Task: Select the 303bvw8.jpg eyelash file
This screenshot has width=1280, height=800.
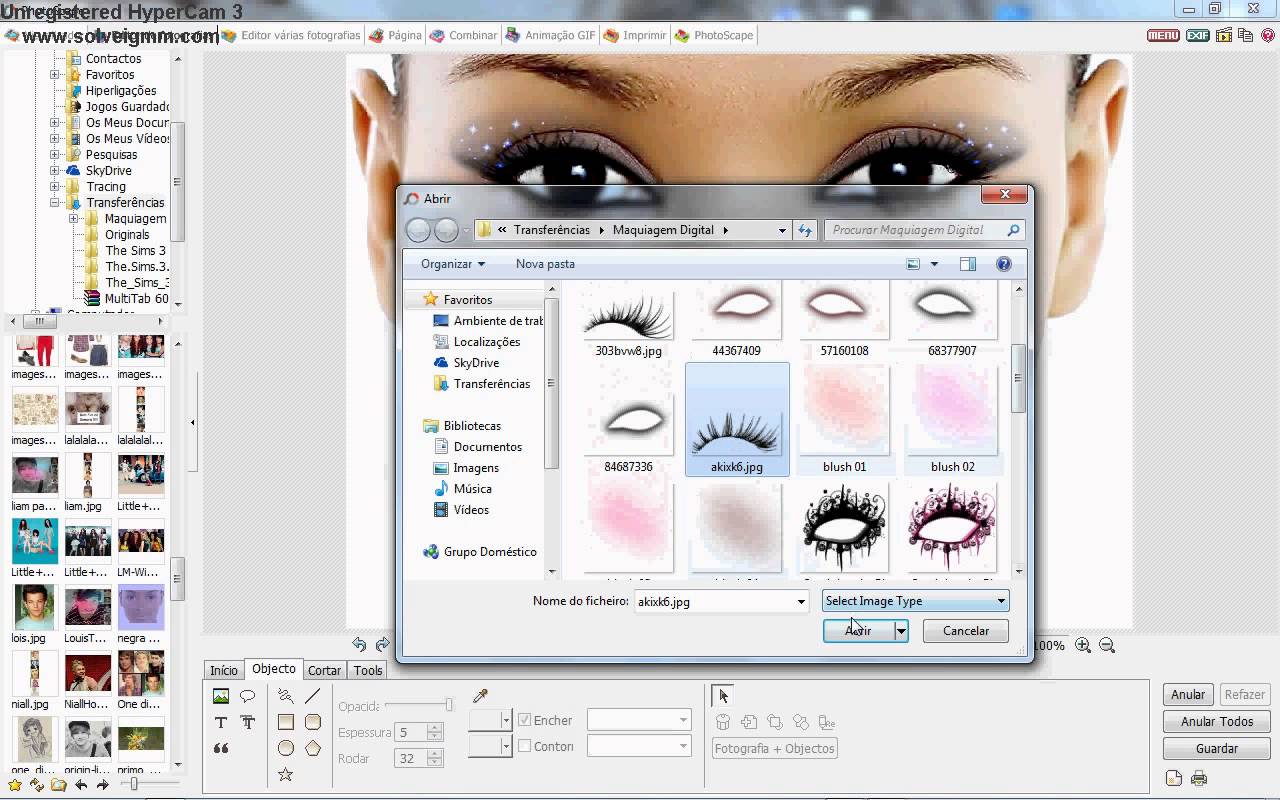Action: coord(628,321)
